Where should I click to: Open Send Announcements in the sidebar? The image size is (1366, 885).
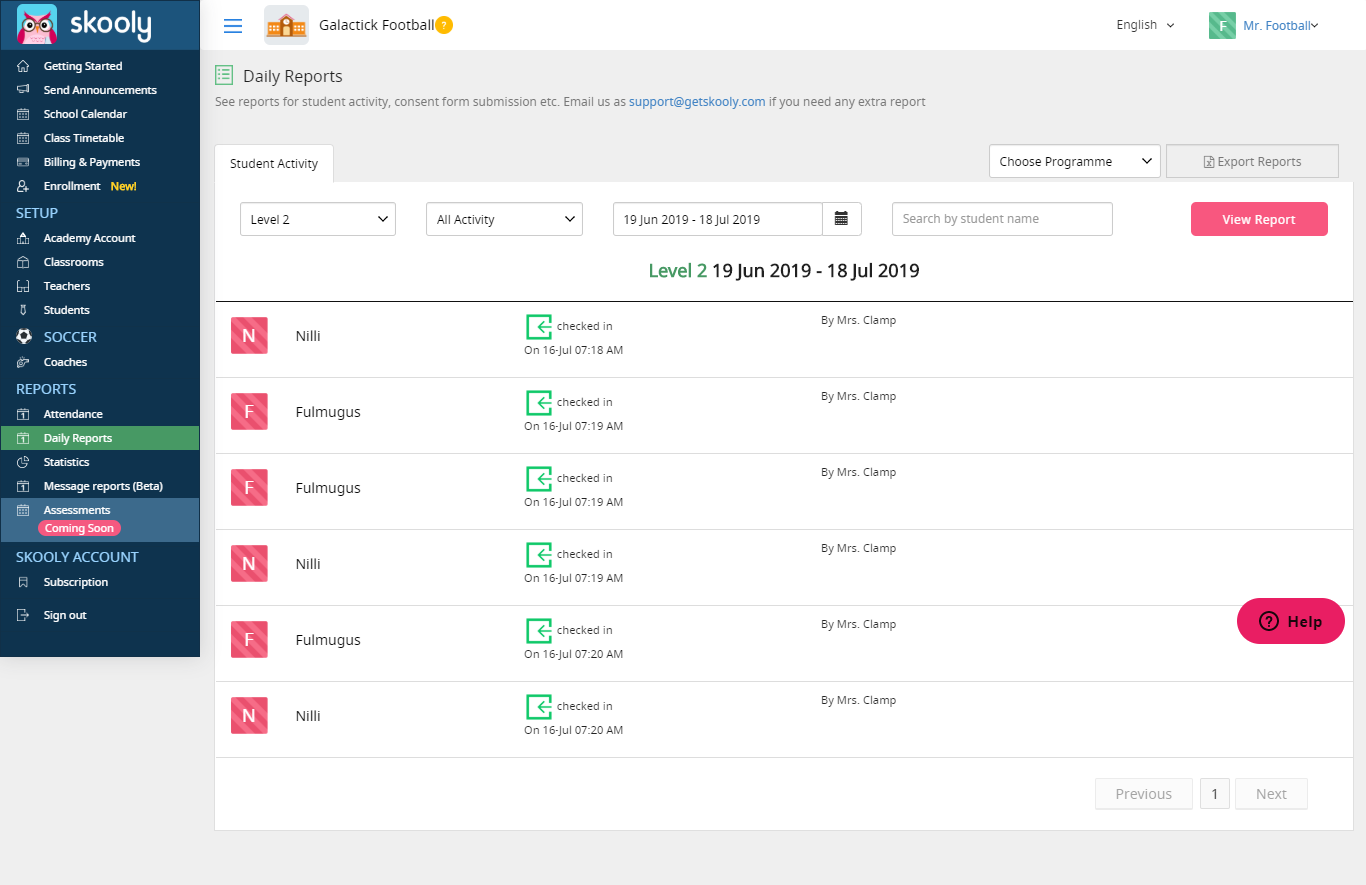click(x=100, y=90)
